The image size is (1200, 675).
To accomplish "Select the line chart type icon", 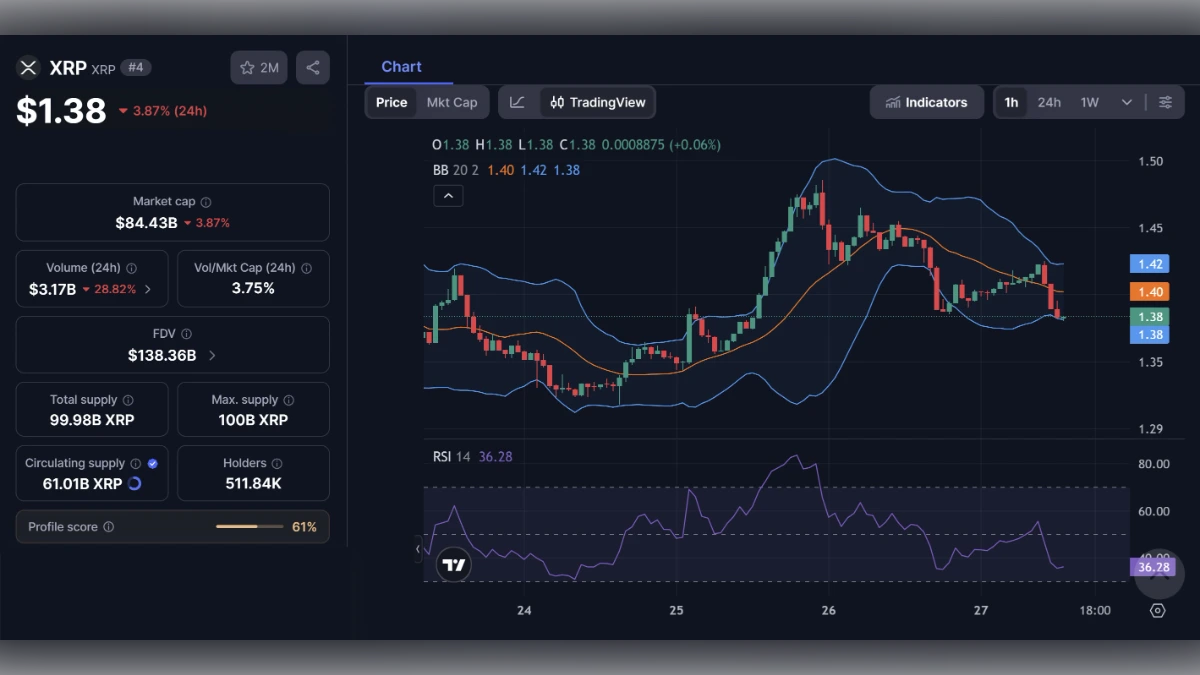I will click(518, 101).
